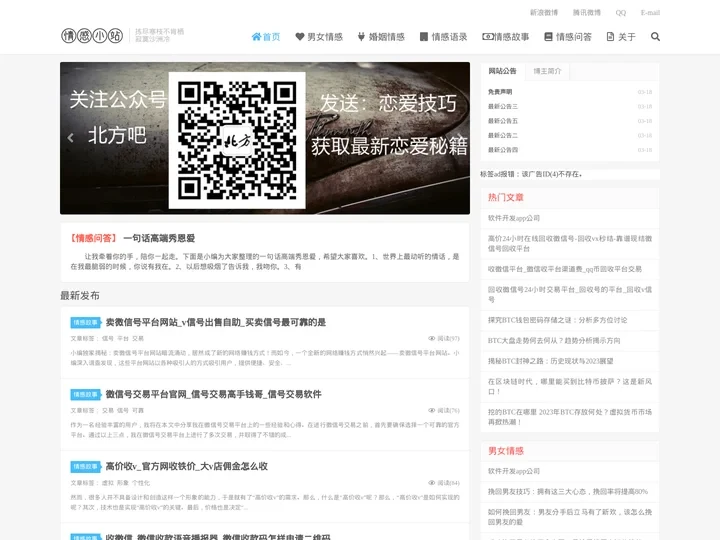Click 情感故事 badge beside 高价收v article
720x540 pixels.
(85, 467)
